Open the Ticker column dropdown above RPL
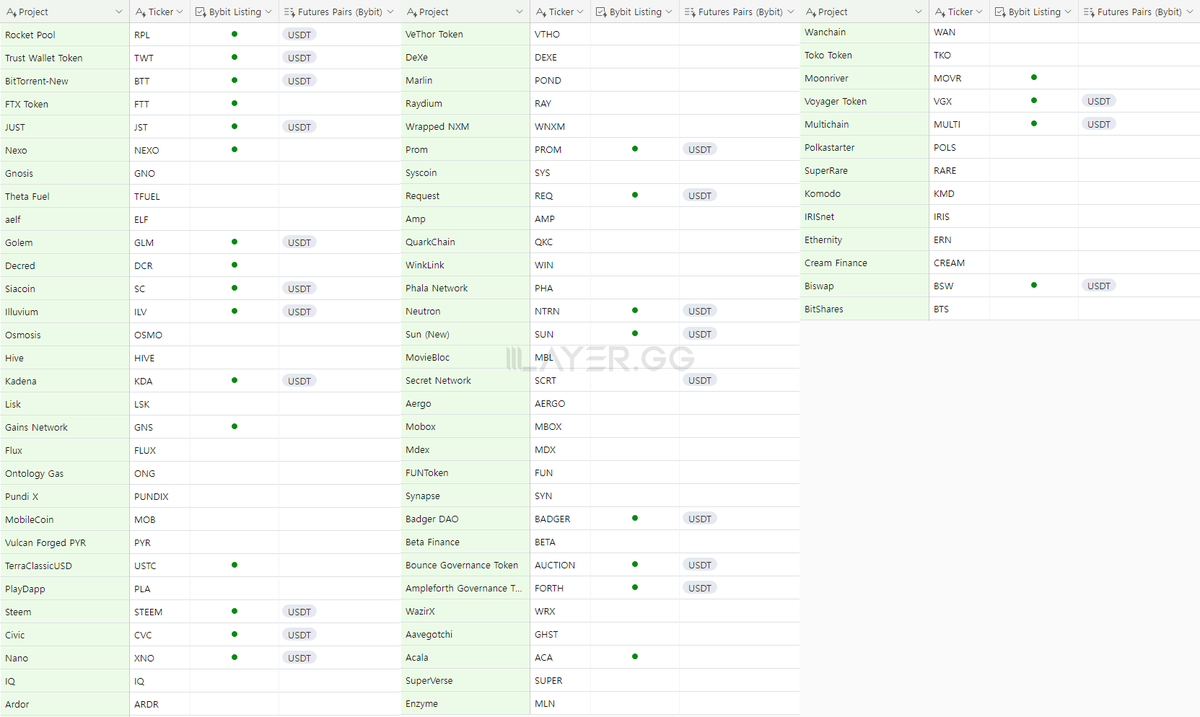Screen dimensions: 1200x717 pyautogui.click(x=181, y=12)
